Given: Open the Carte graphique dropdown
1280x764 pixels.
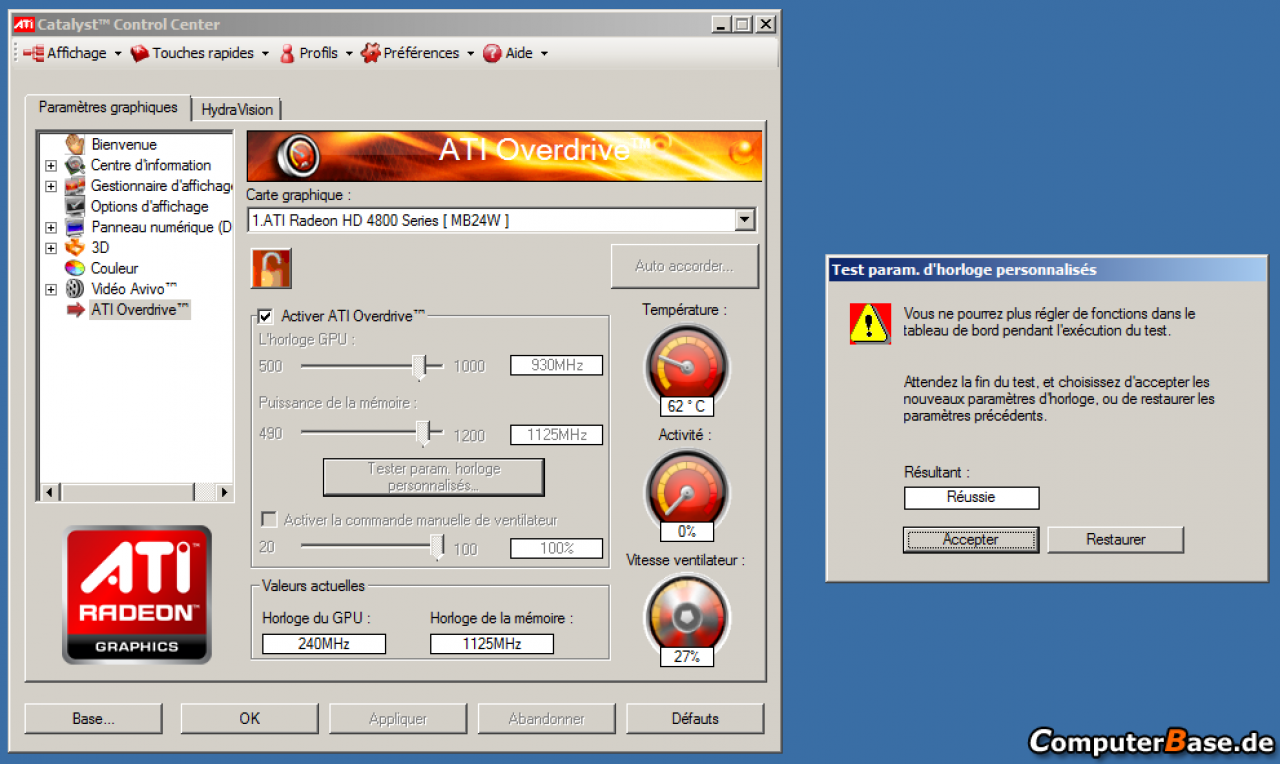Looking at the screenshot, I should [744, 220].
